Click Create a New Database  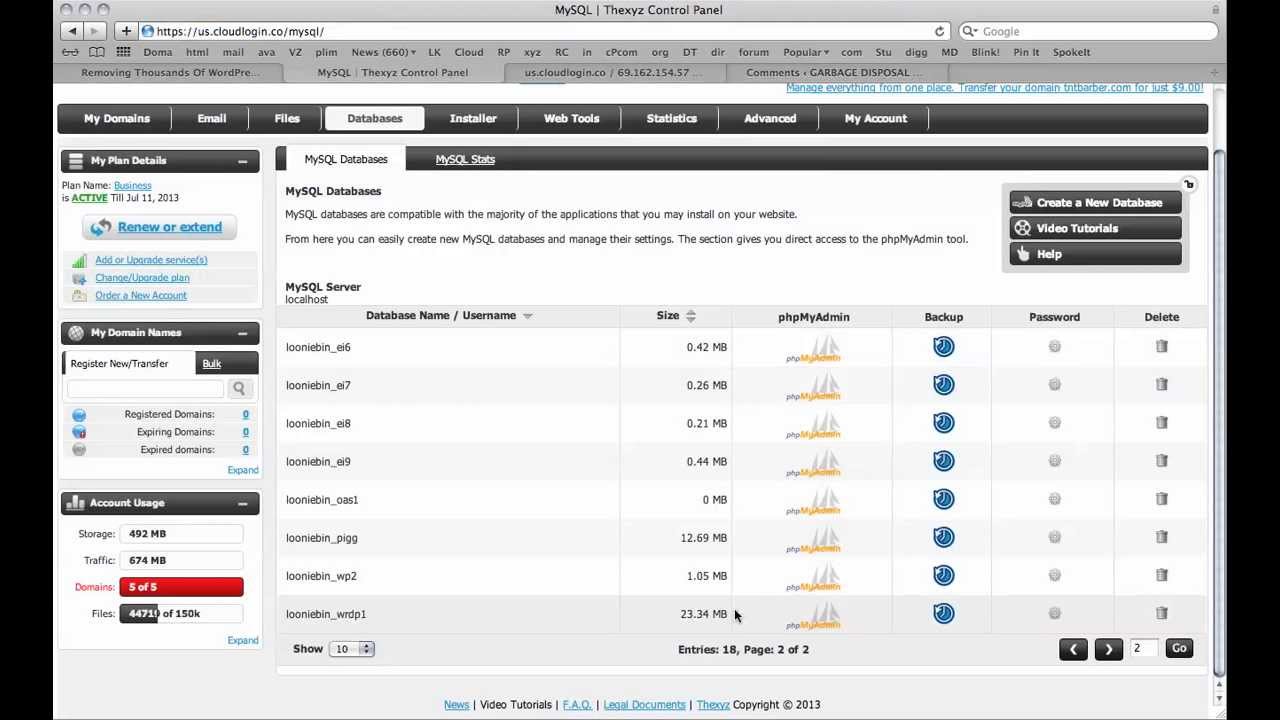coord(1095,203)
